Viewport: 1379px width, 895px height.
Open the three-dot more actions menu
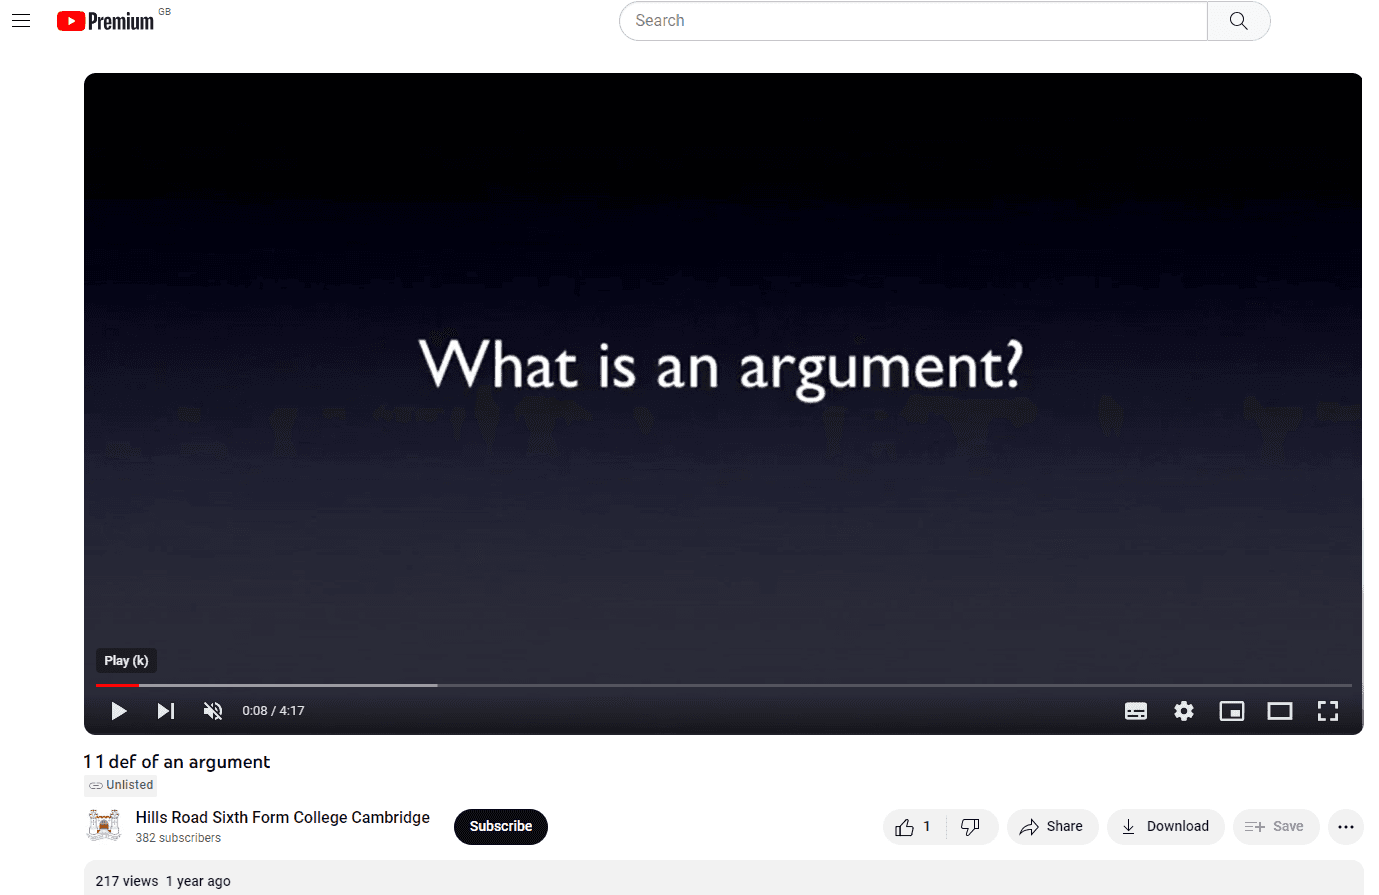(x=1346, y=827)
